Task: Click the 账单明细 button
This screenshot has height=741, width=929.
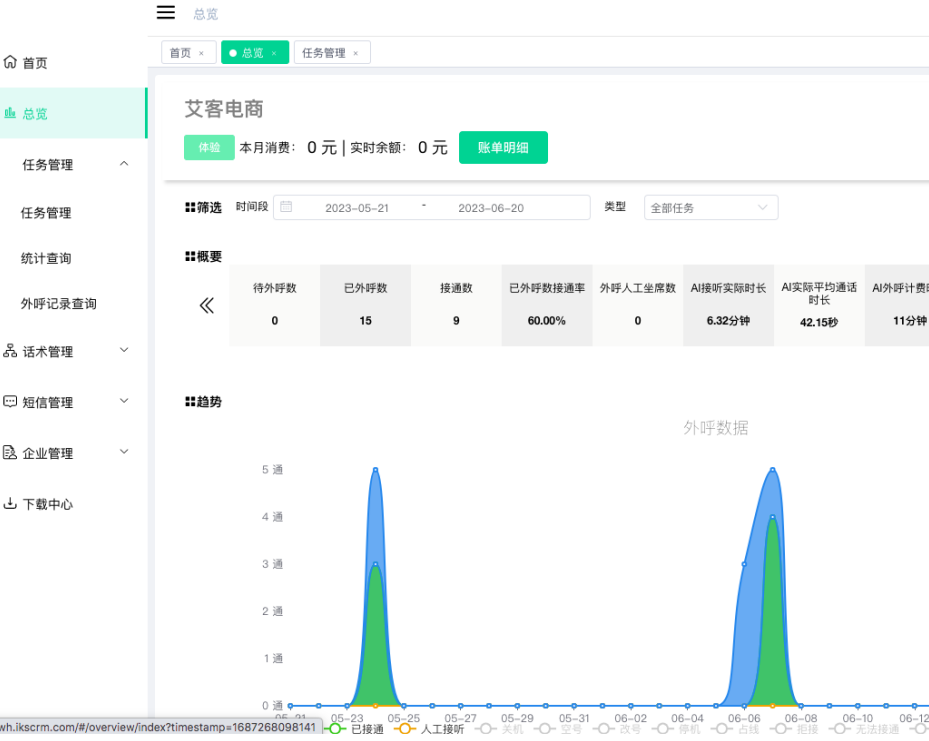Action: click(503, 148)
